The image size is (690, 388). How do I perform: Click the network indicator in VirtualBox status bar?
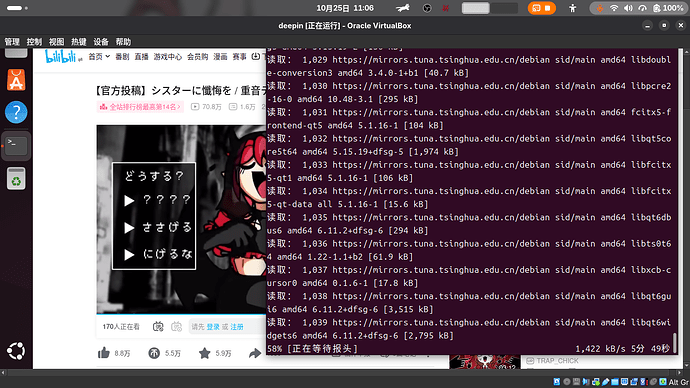tap(596, 382)
